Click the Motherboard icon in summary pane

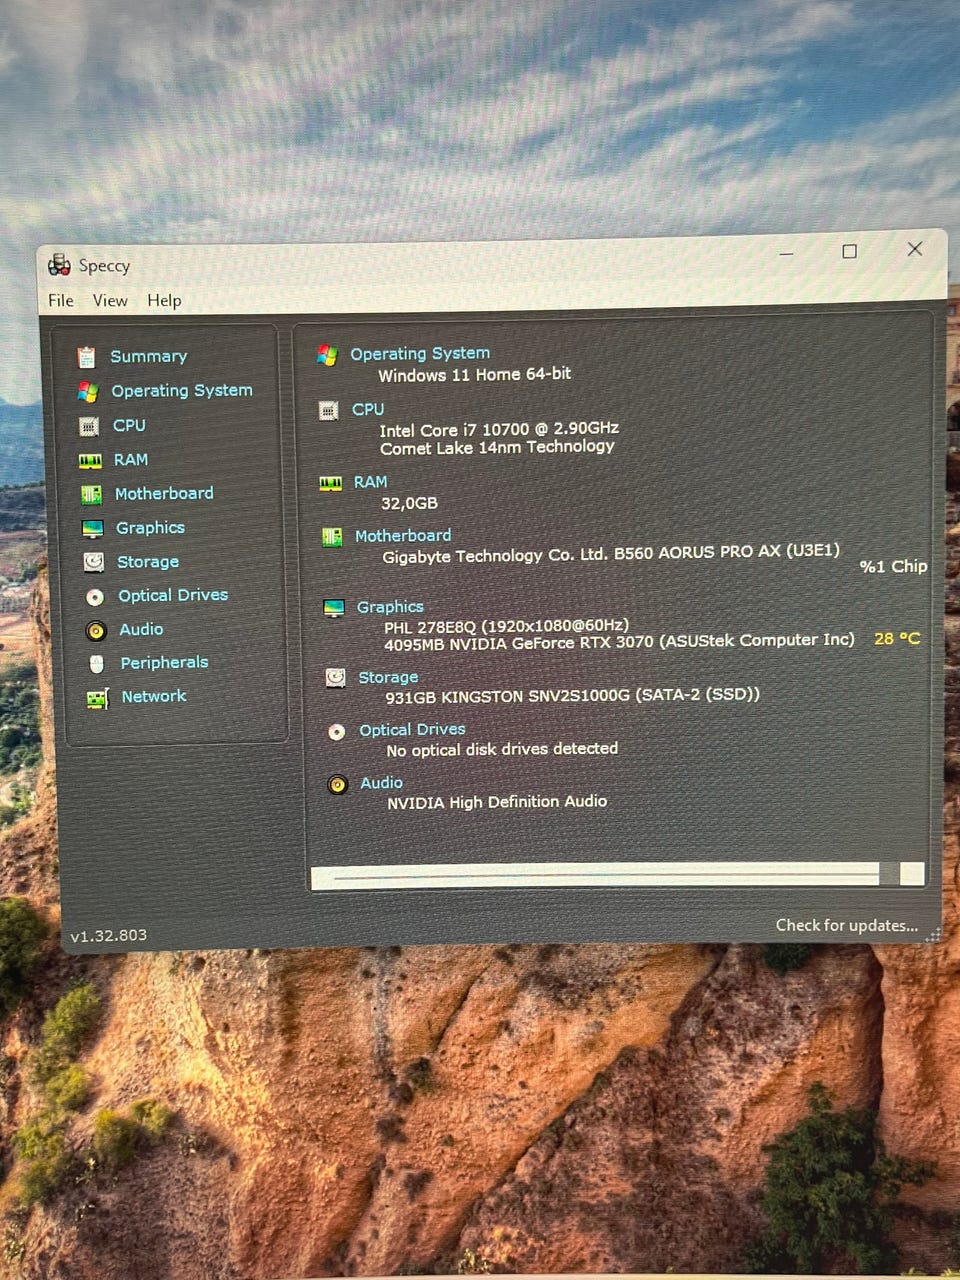[x=332, y=538]
